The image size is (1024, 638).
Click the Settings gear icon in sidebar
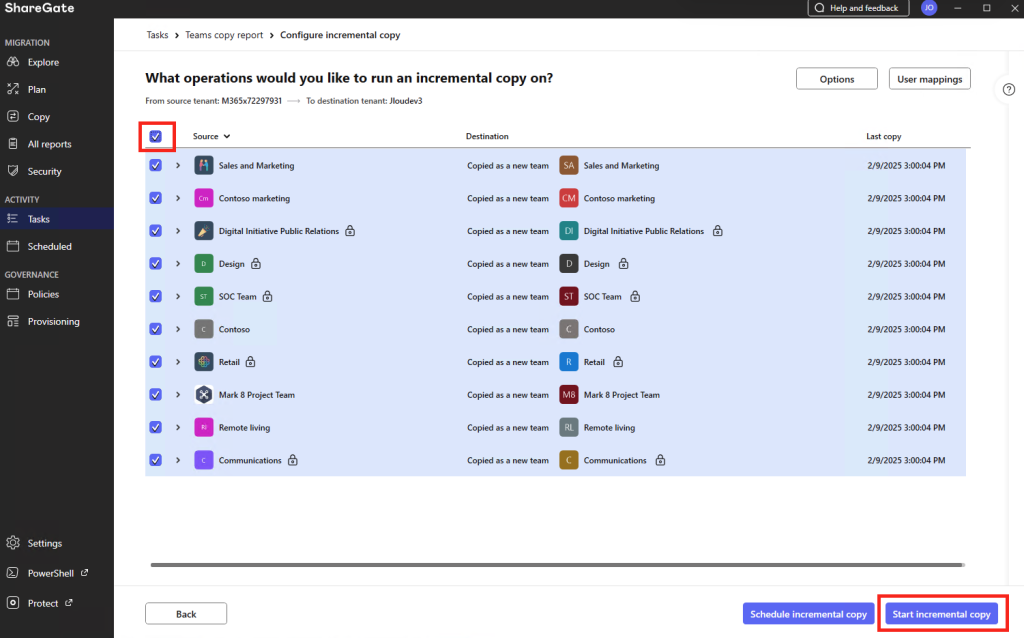click(13, 543)
